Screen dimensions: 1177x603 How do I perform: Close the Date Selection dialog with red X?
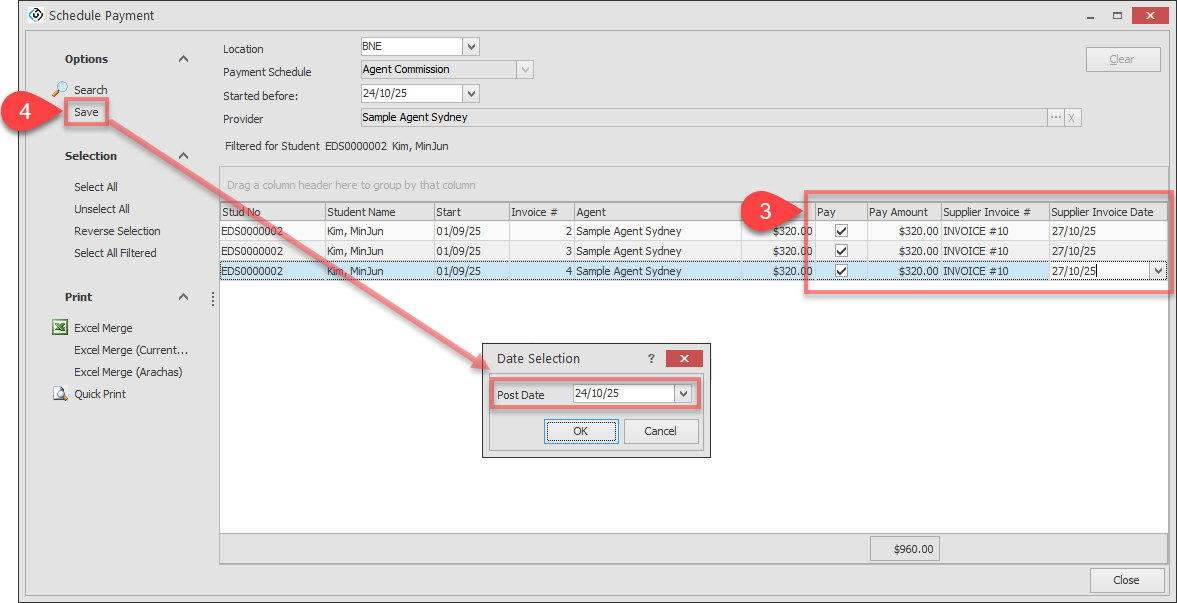[684, 358]
